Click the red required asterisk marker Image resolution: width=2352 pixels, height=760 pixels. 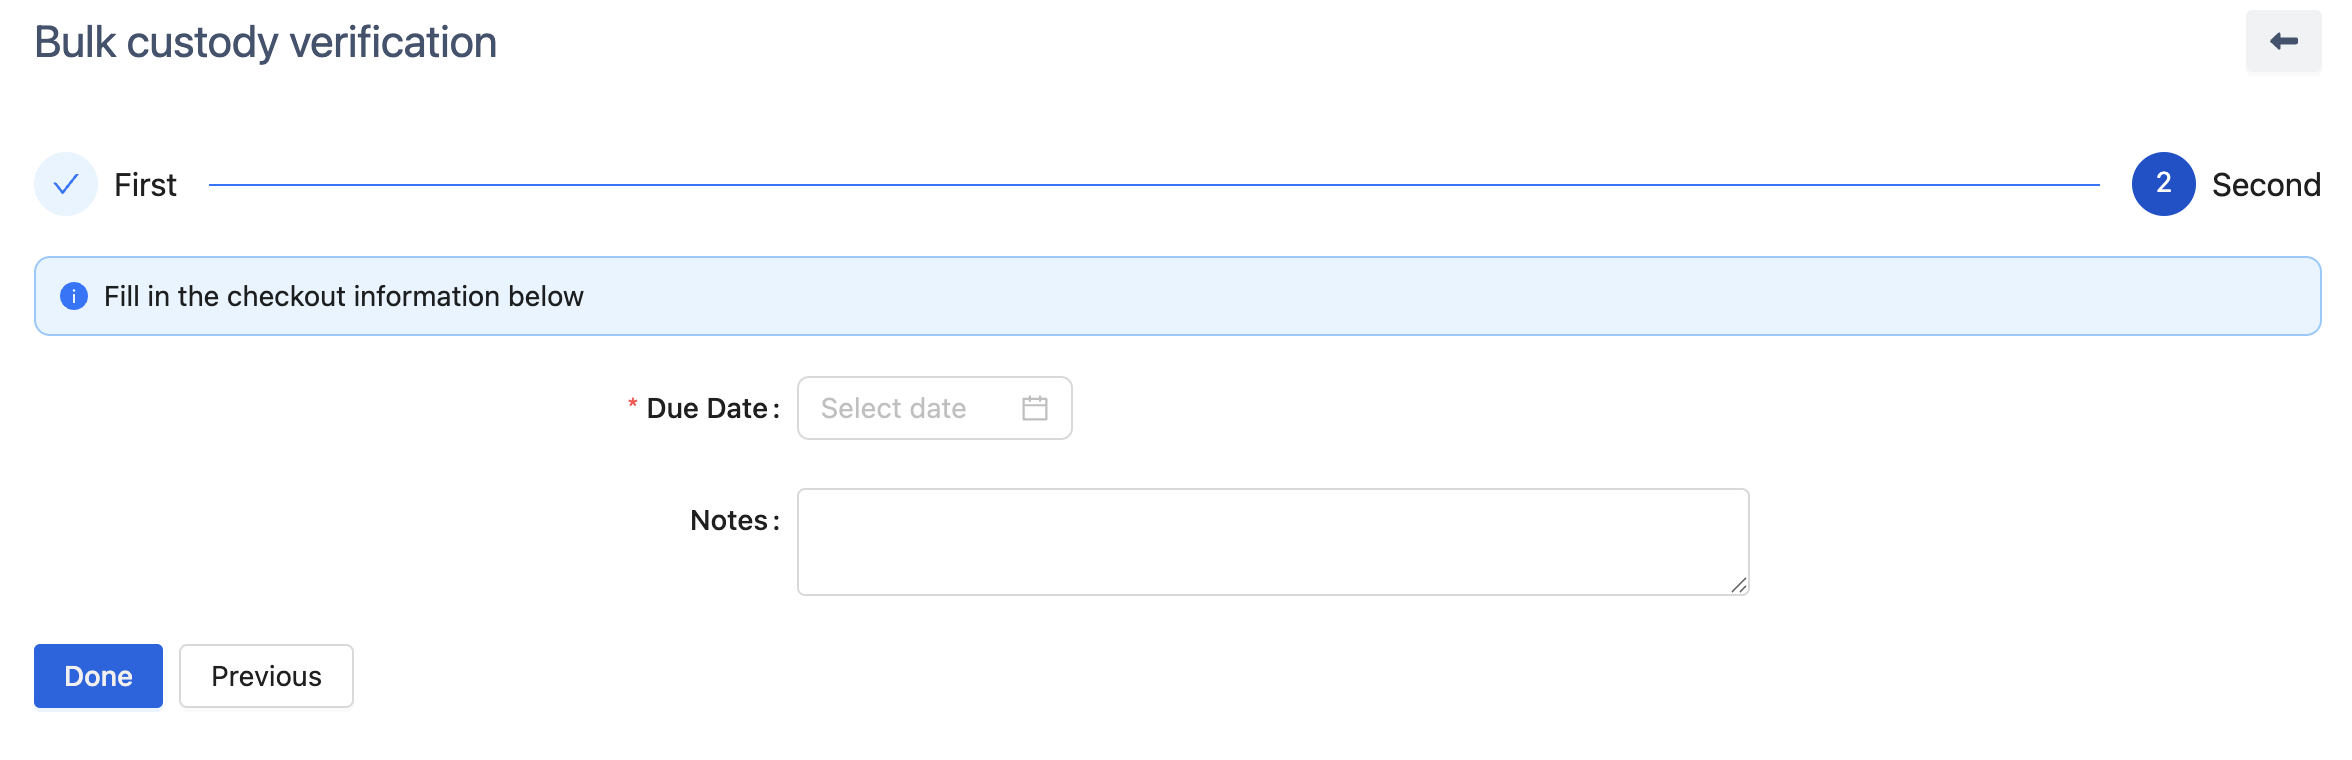632,404
